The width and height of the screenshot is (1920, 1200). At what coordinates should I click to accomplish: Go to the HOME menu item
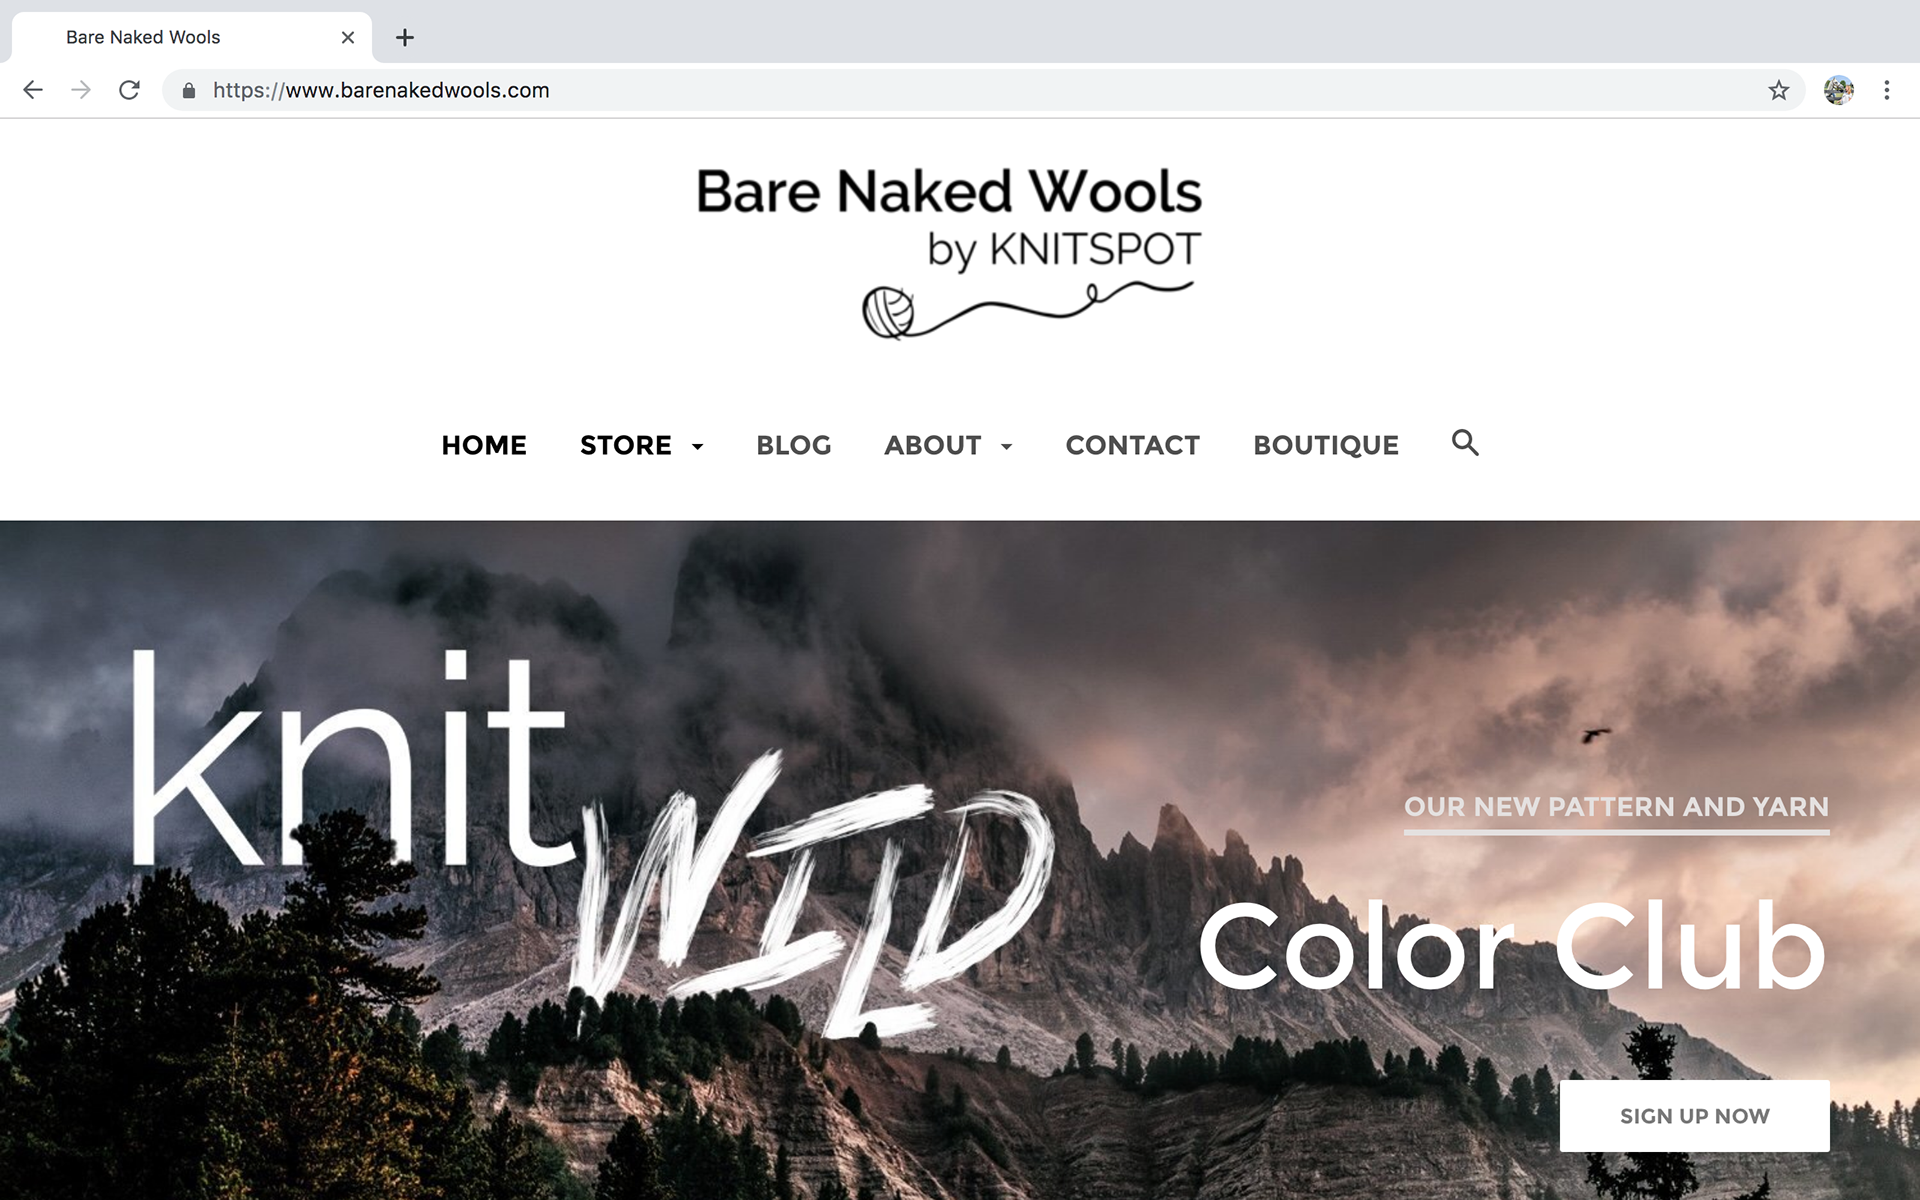tap(484, 445)
